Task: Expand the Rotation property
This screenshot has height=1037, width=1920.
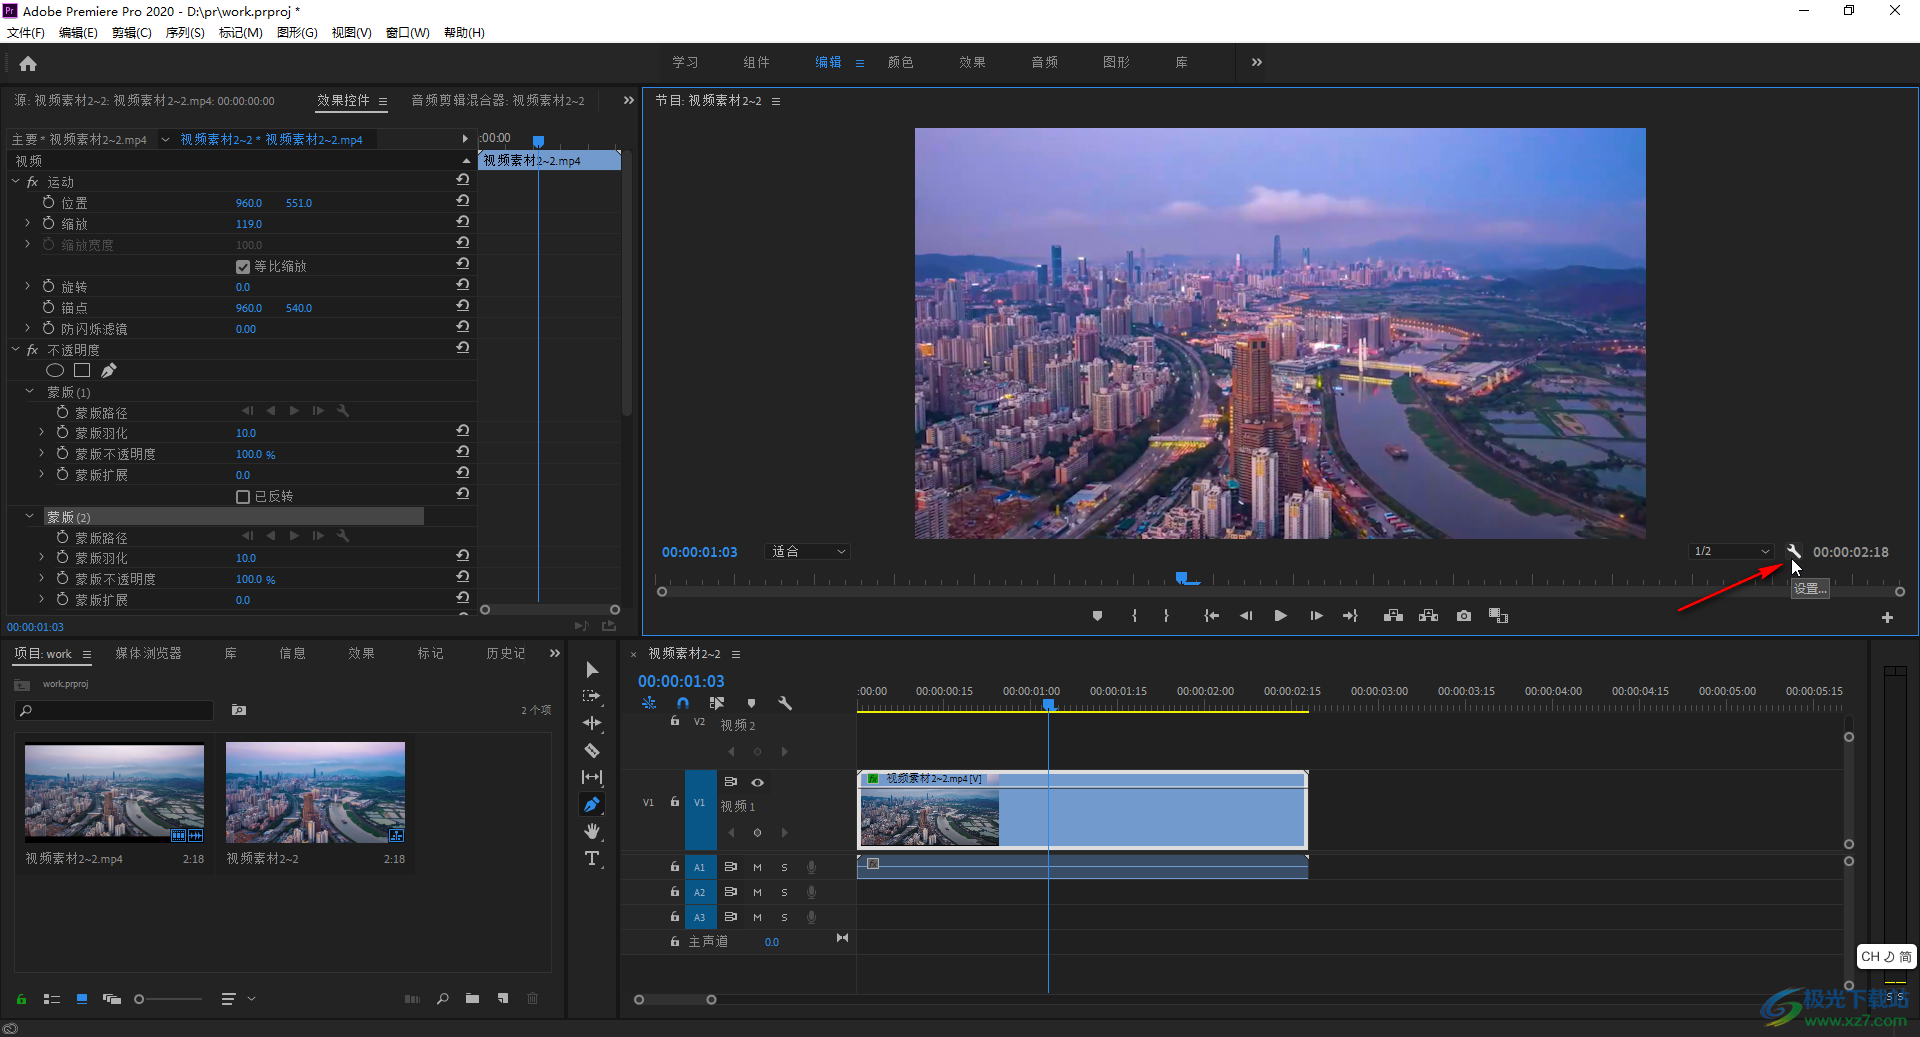Action: 28,287
